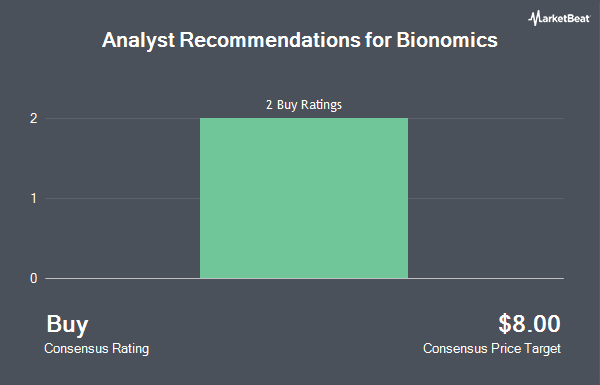600x385 pixels.
Task: Click the top edge of the green bar
Action: click(304, 118)
